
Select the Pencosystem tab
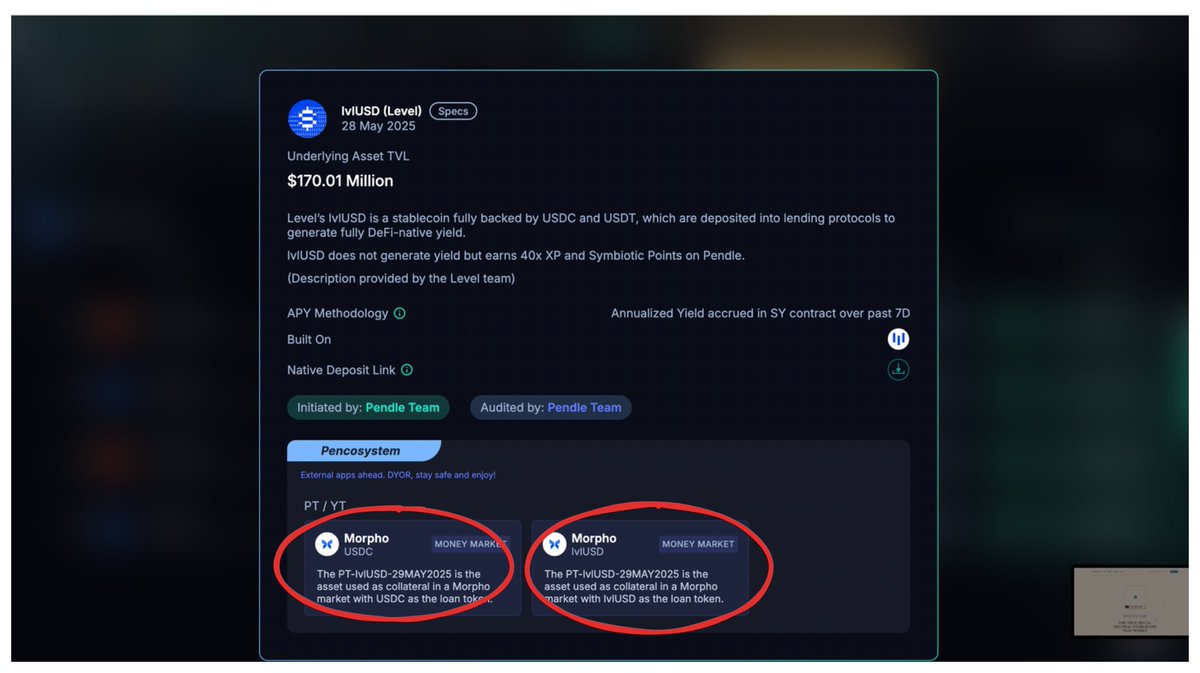[361, 451]
